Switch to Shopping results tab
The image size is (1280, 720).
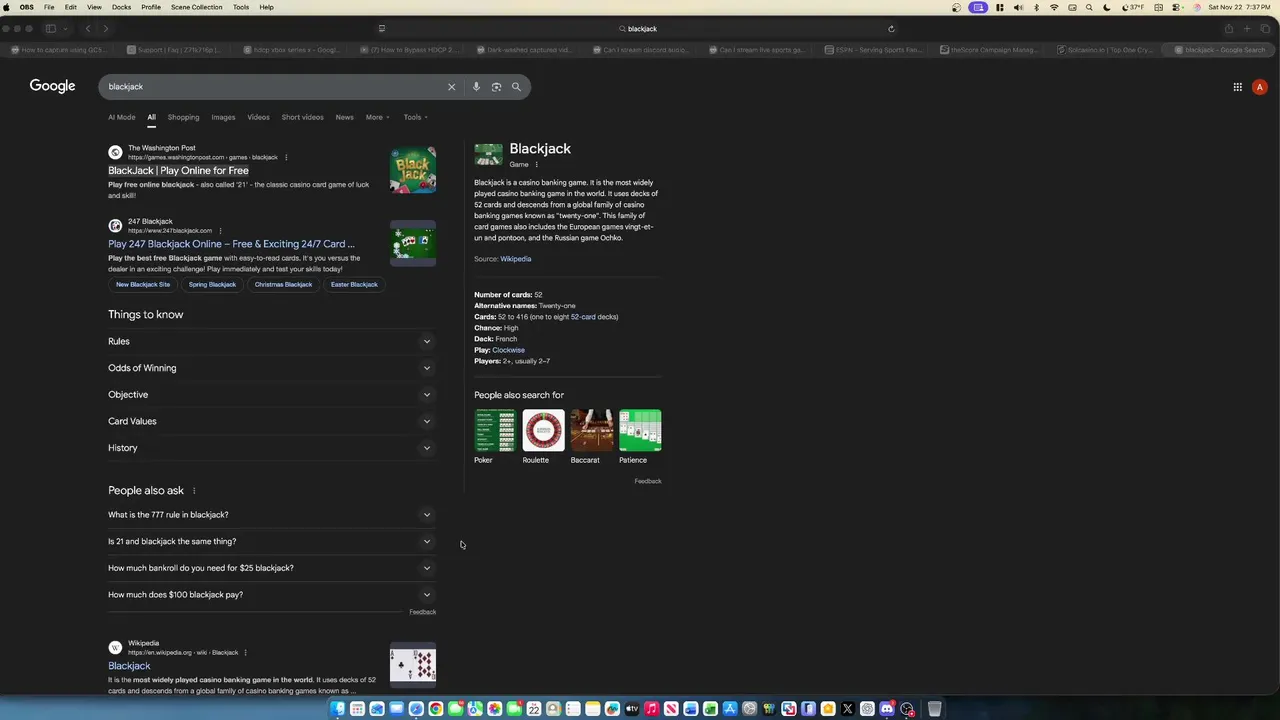(x=183, y=117)
